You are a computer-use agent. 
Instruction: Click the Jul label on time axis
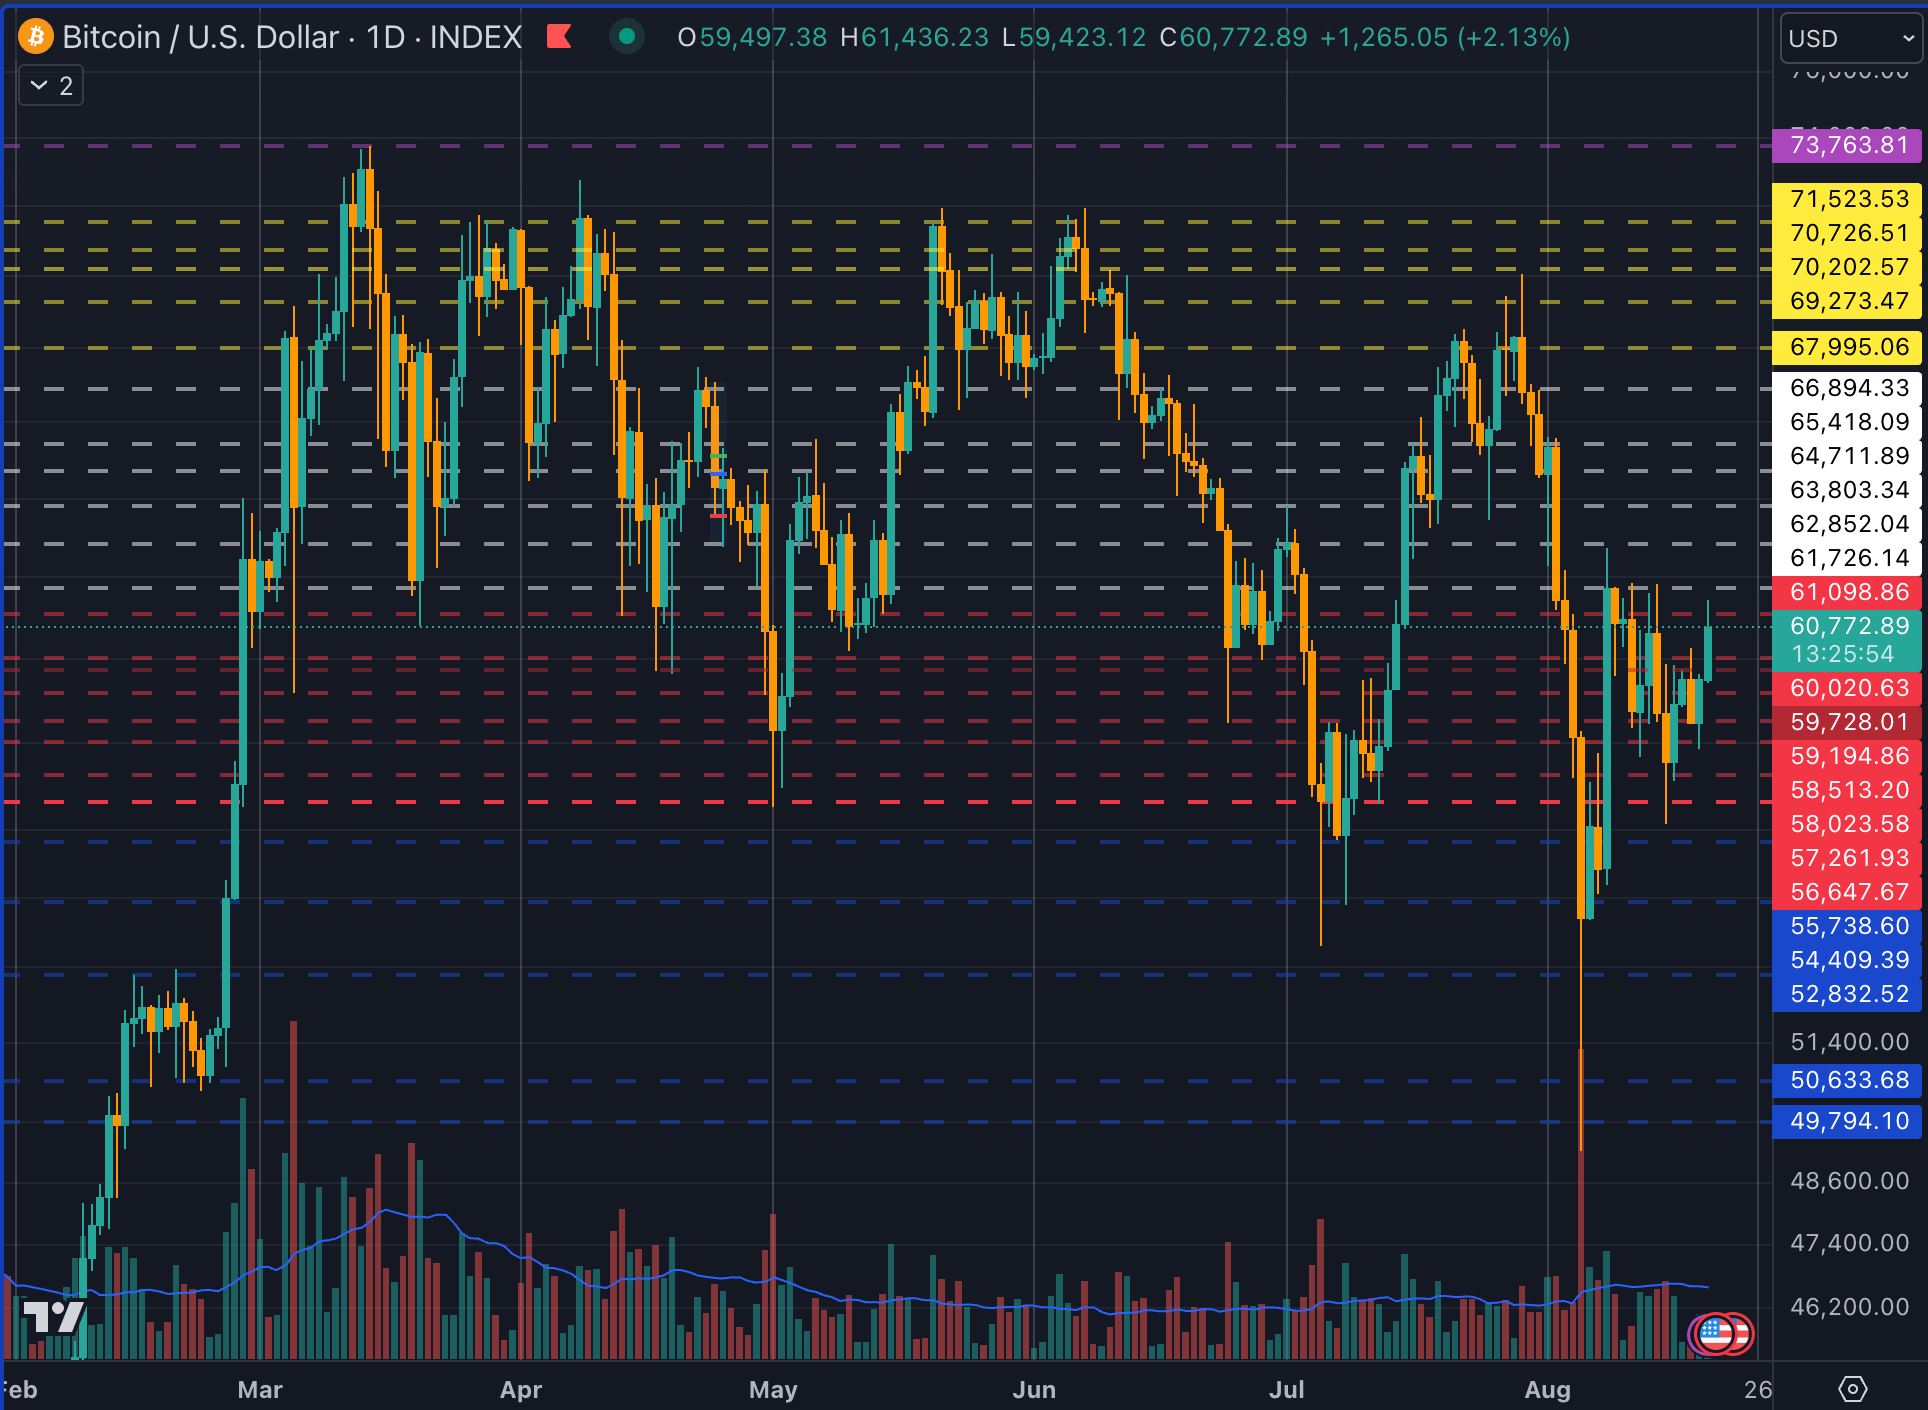pos(1286,1389)
